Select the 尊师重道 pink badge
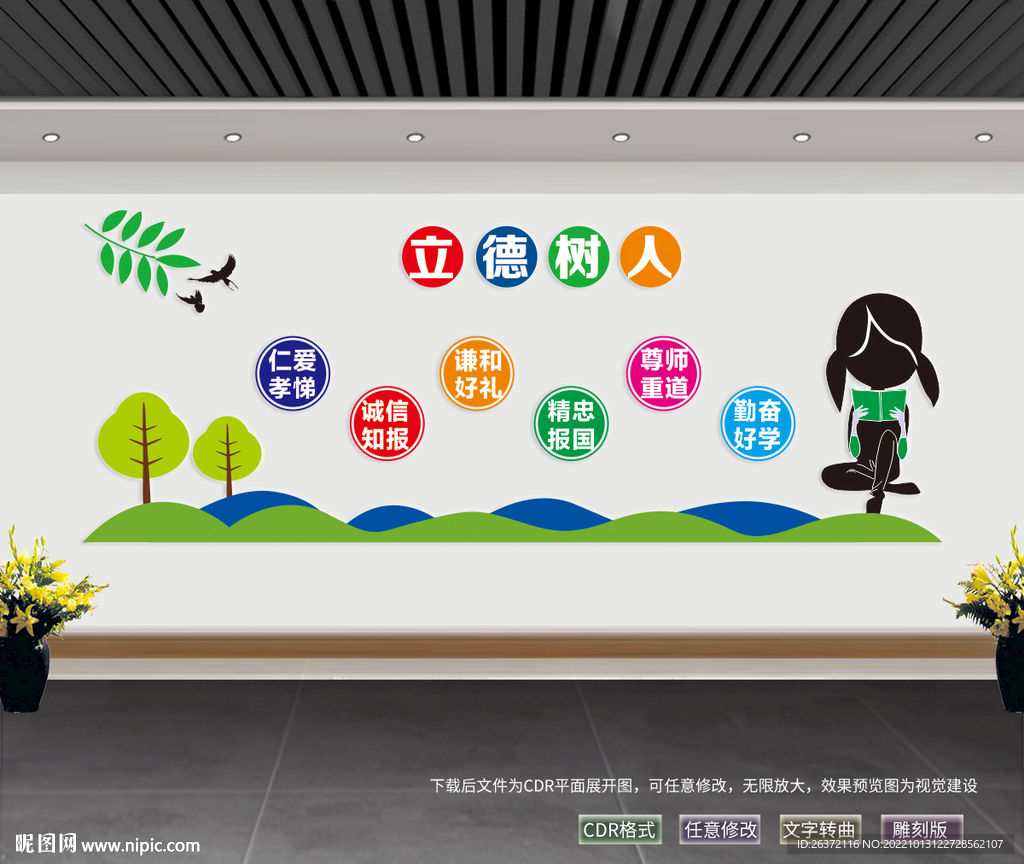 coord(664,374)
